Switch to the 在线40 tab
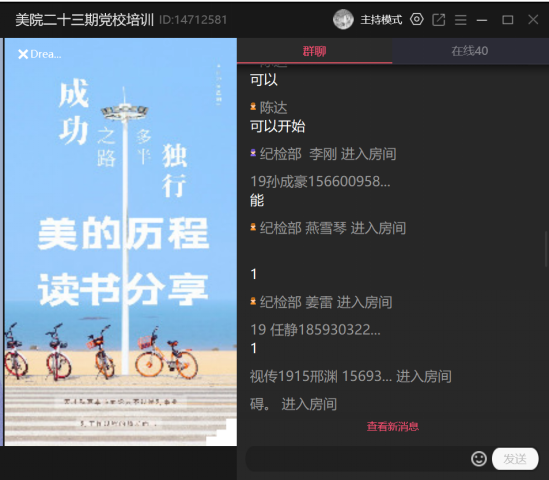549x480 pixels. (x=470, y=51)
